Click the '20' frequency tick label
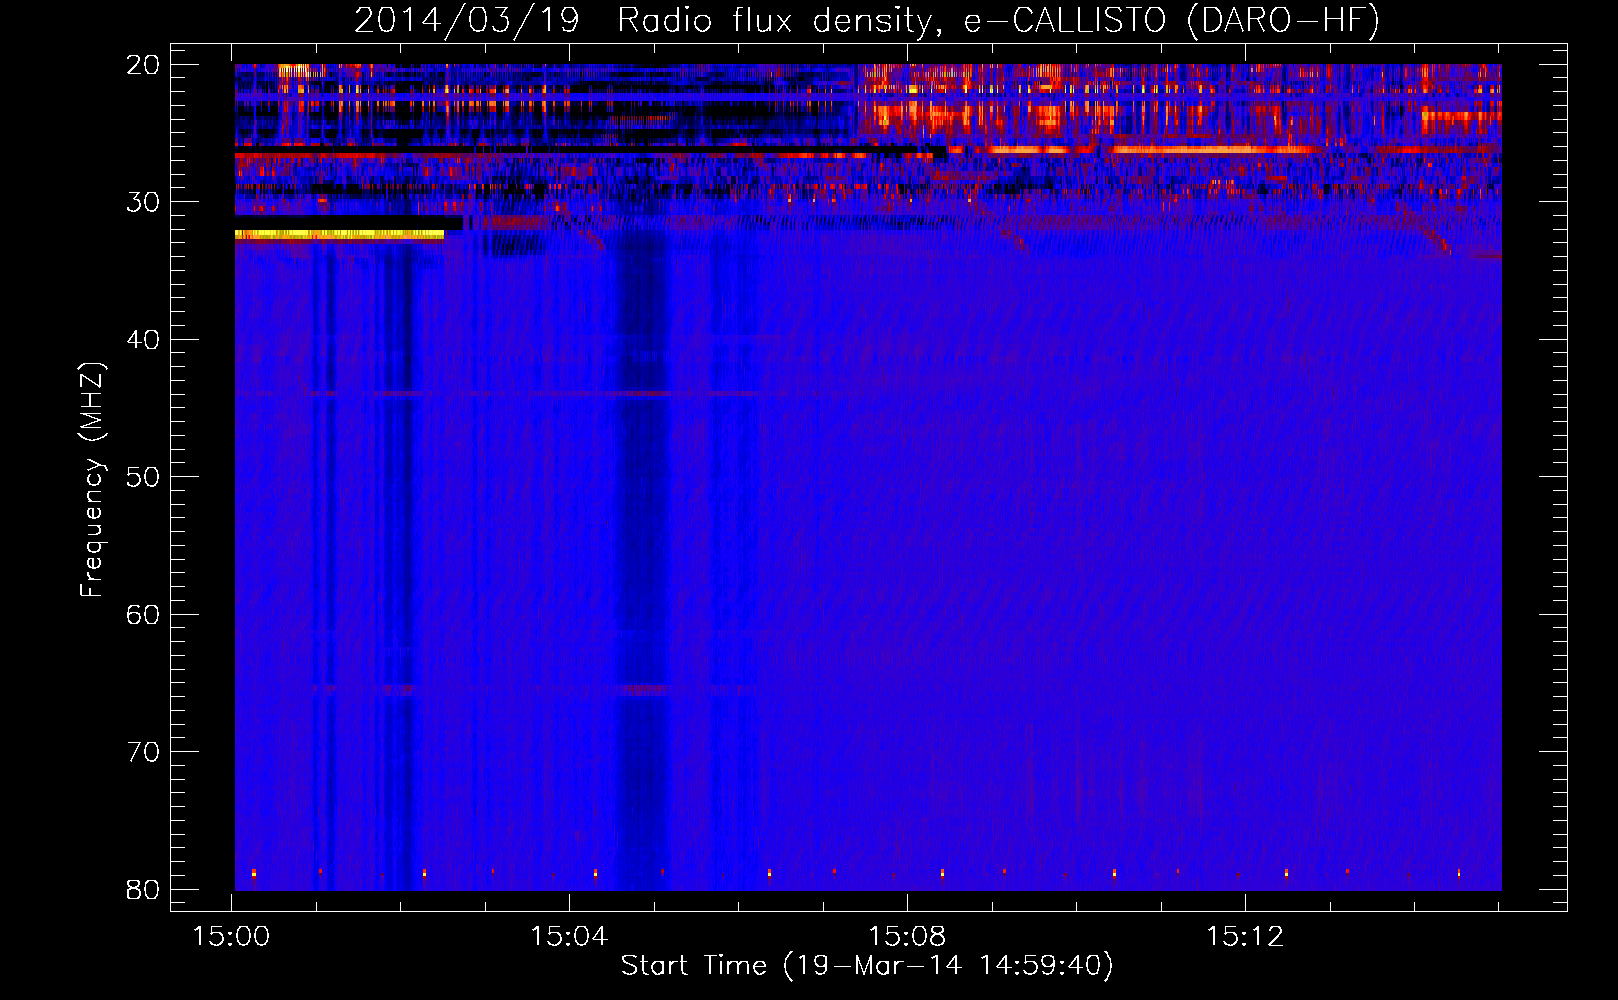The width and height of the screenshot is (1618, 1000). coord(143,65)
